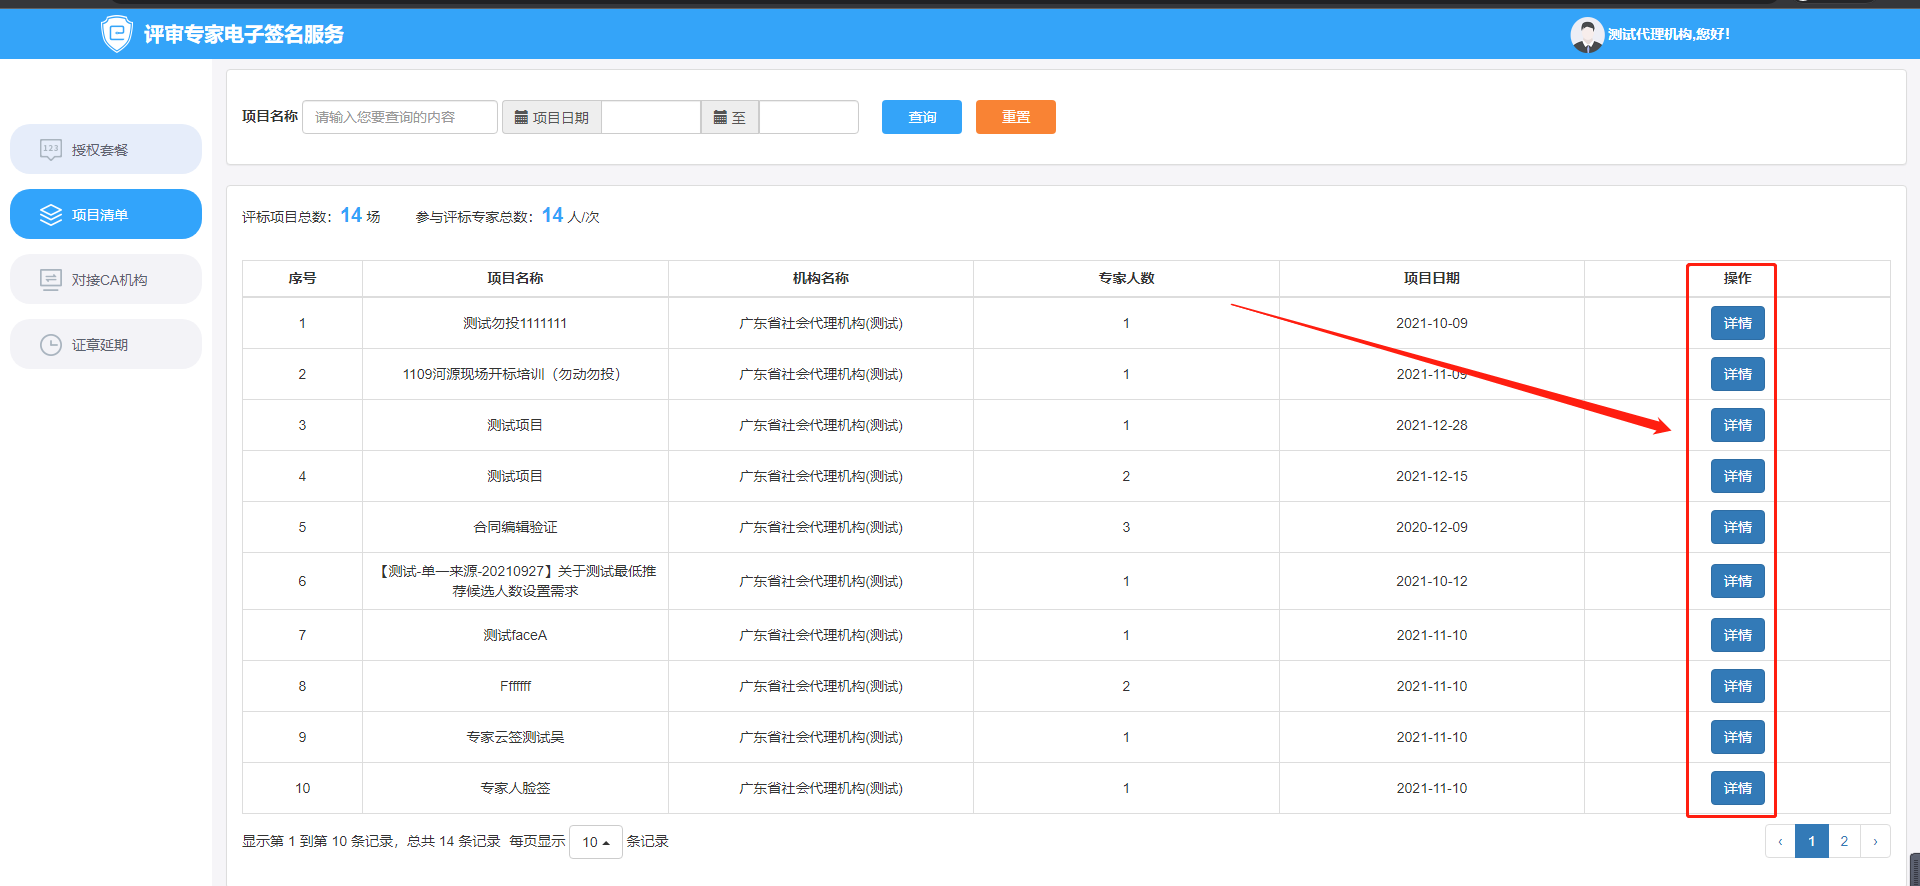Open 详情 for 测试-单一来源-20210927 row

[x=1738, y=581]
